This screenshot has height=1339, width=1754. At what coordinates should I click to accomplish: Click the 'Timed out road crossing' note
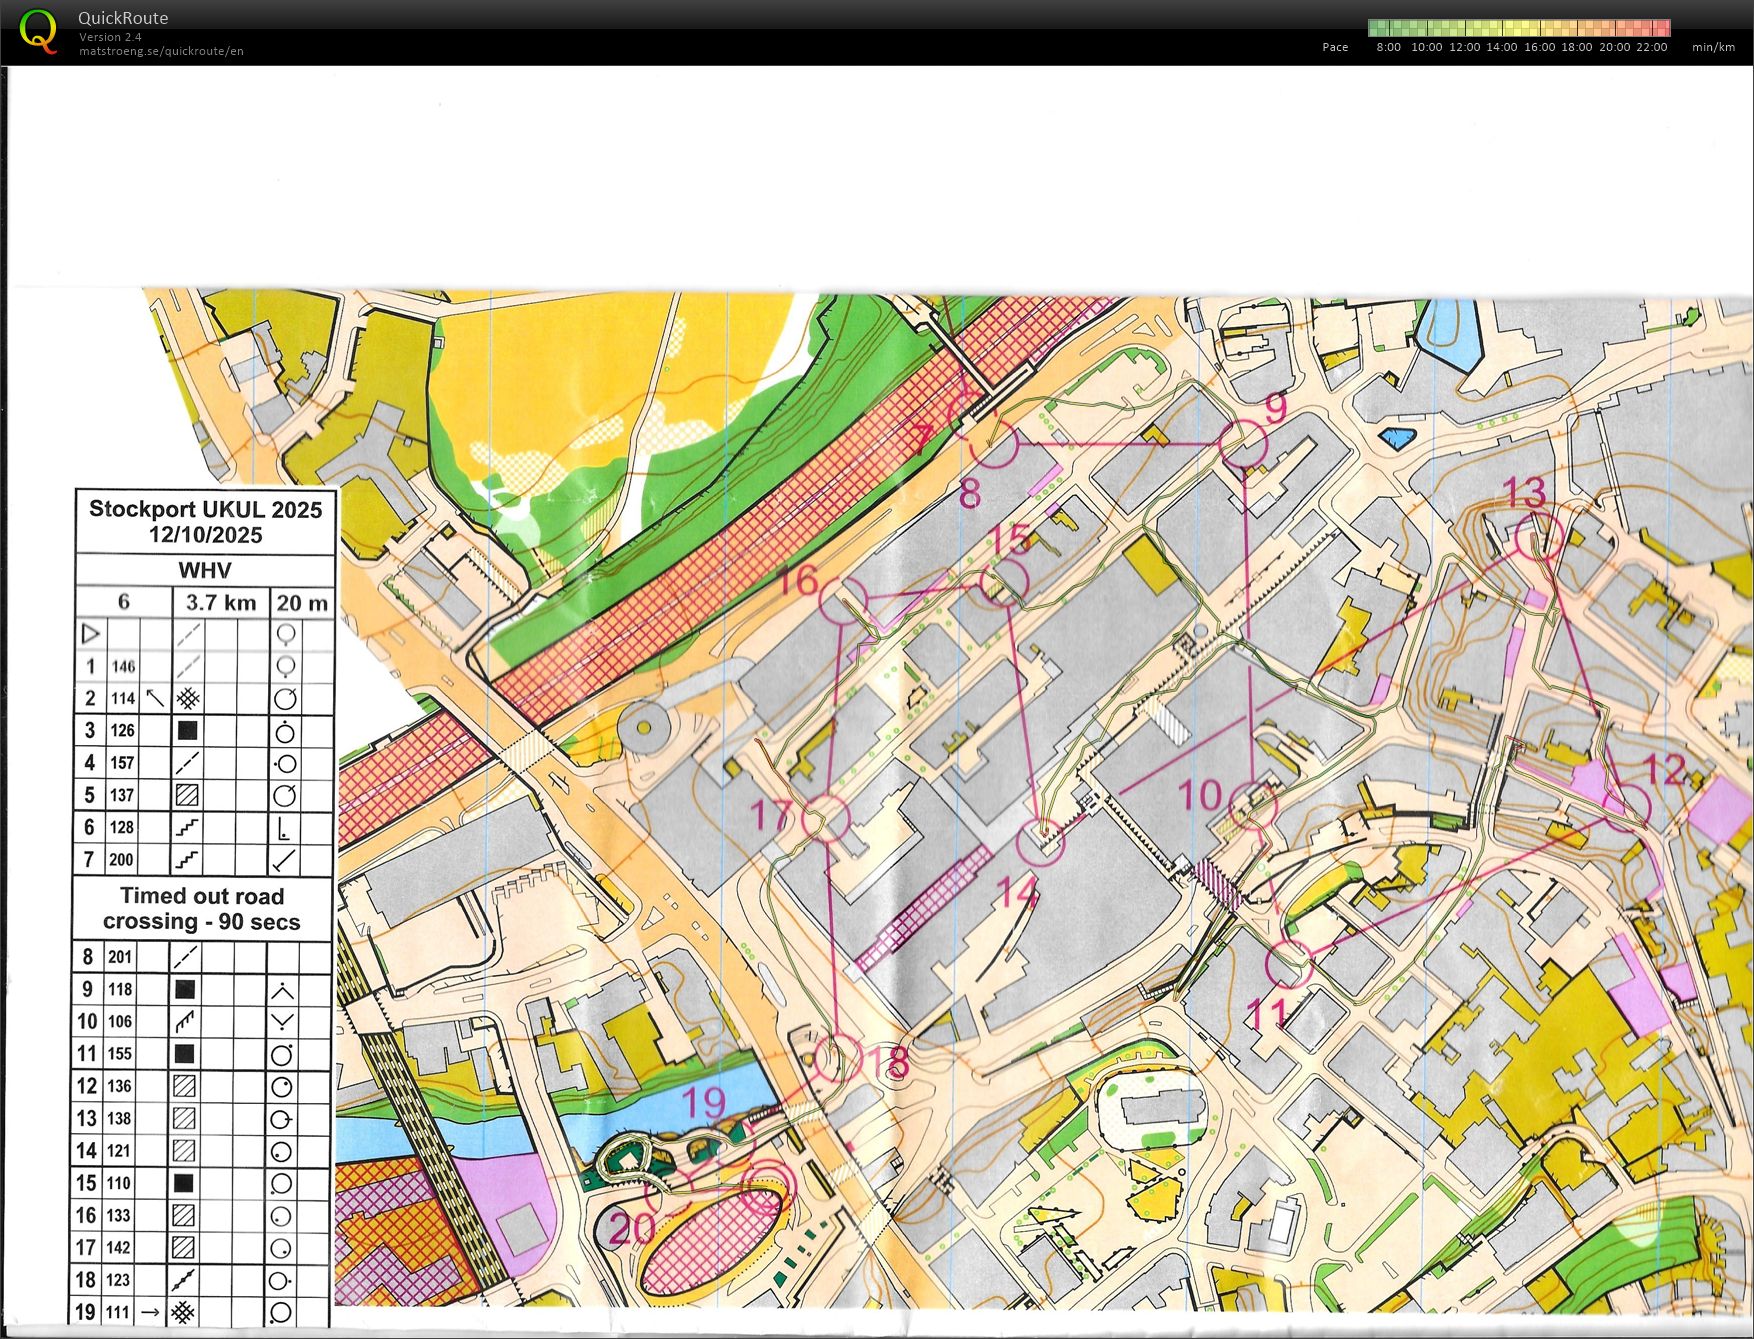pyautogui.click(x=202, y=908)
